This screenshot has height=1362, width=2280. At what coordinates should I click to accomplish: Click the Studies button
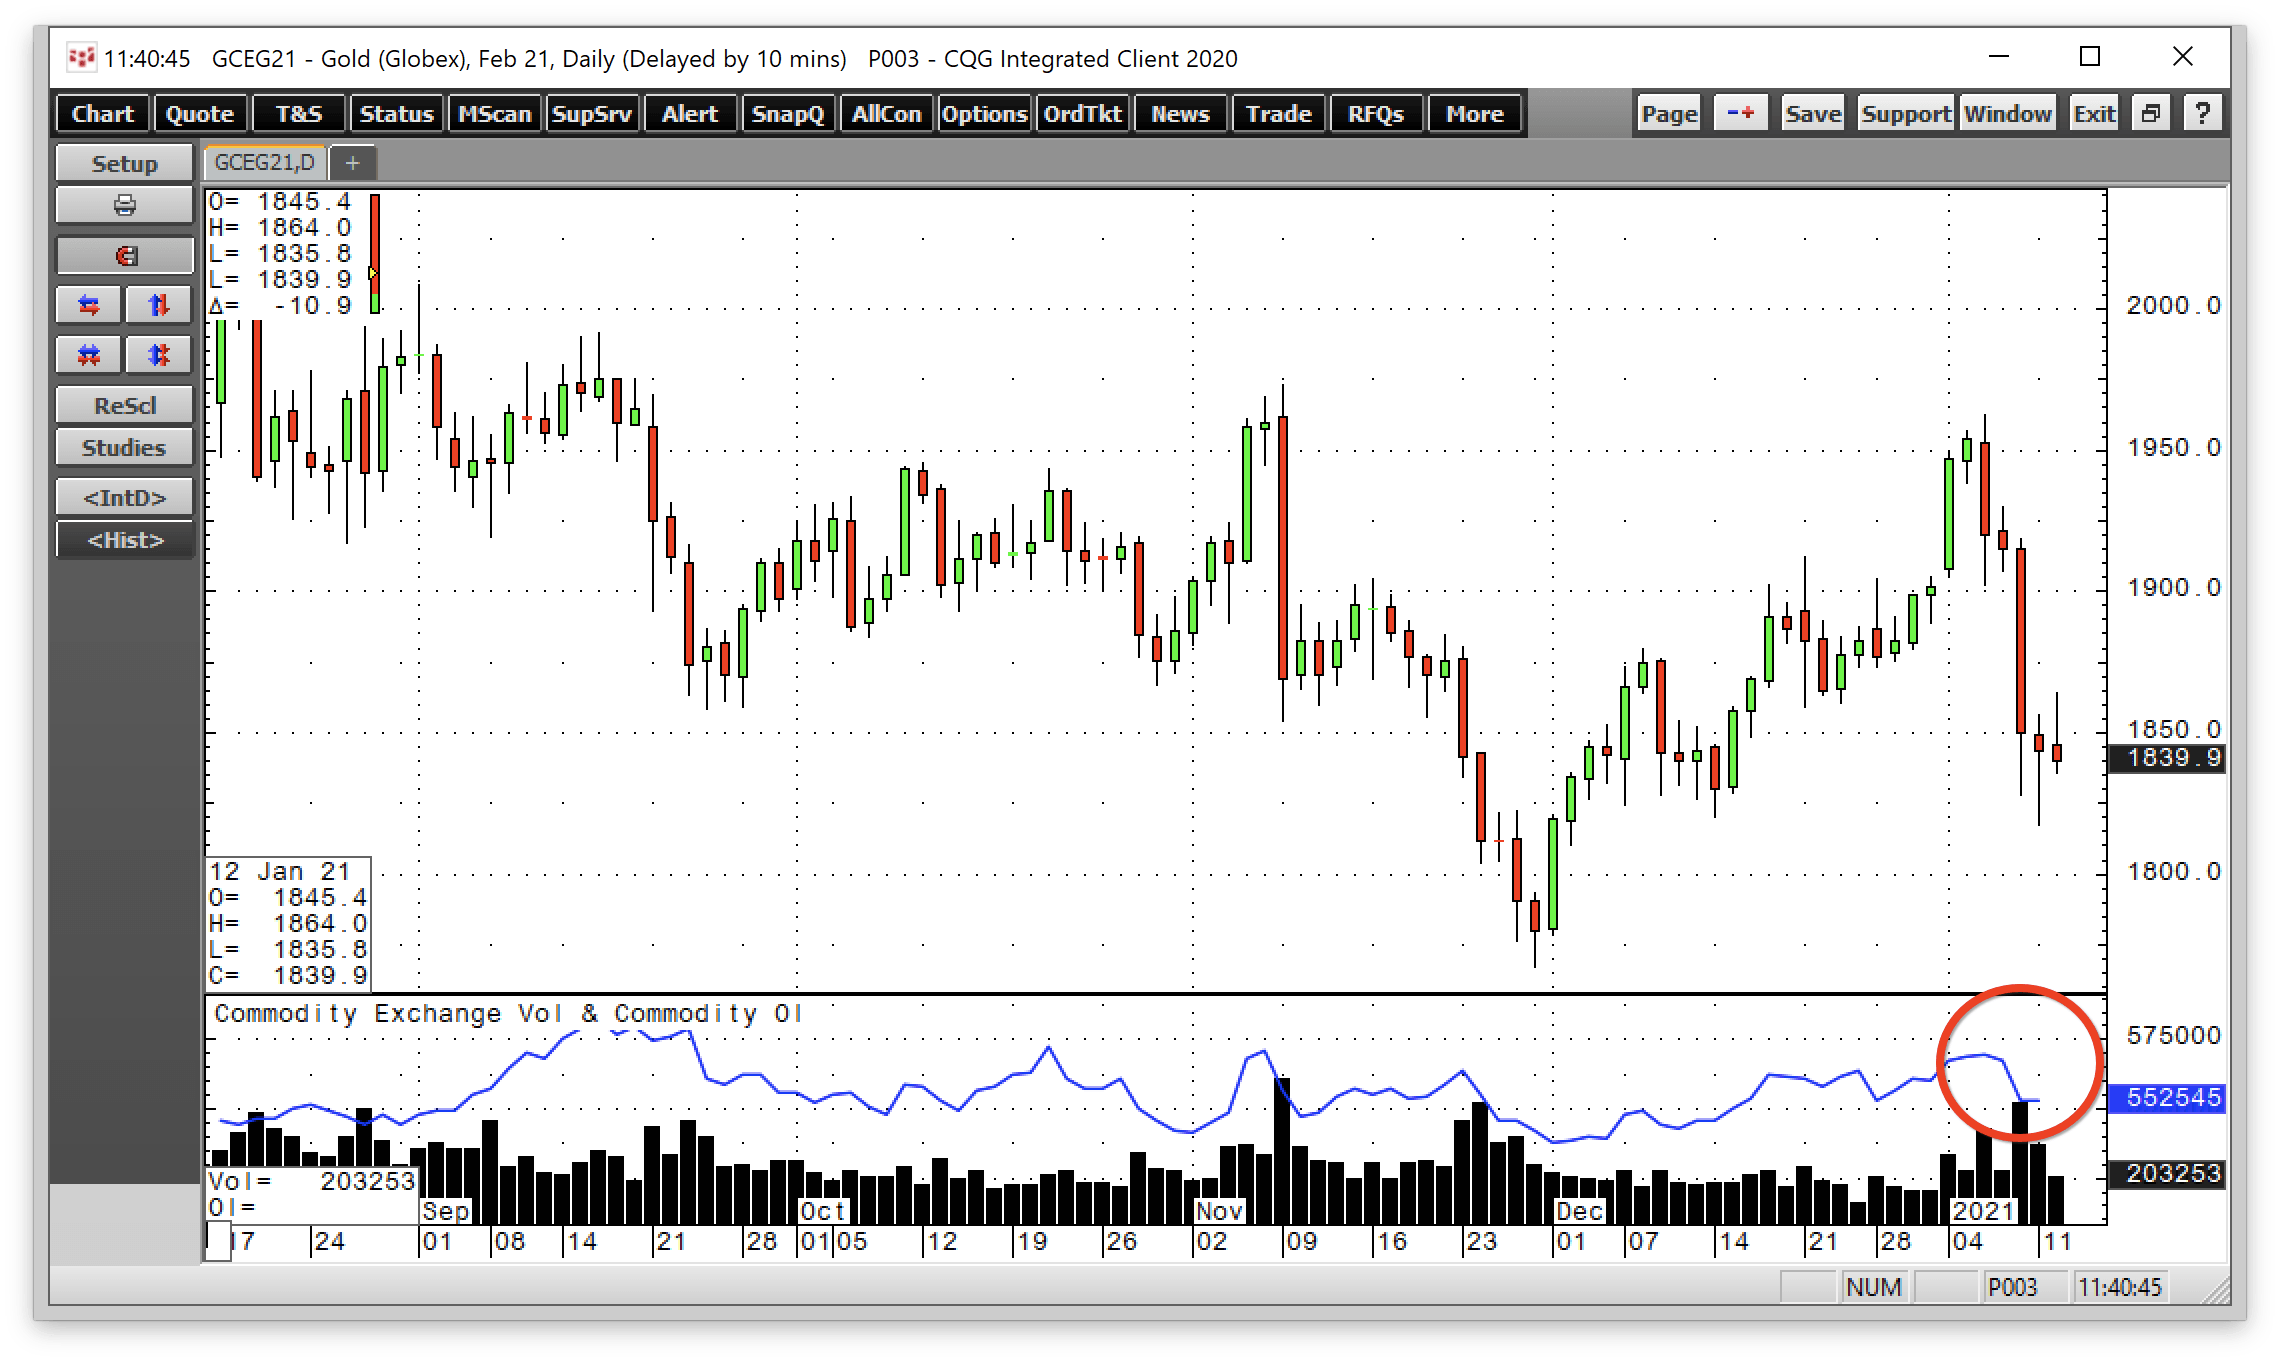point(124,447)
